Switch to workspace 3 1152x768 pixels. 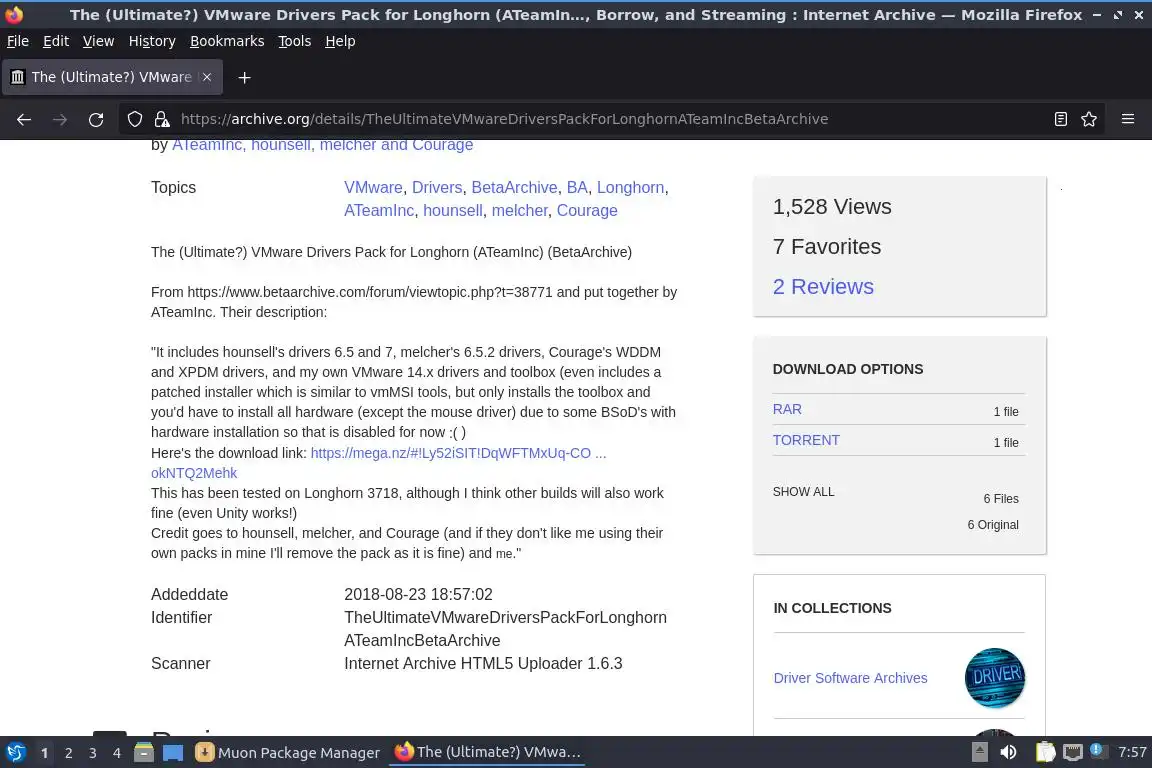coord(93,753)
